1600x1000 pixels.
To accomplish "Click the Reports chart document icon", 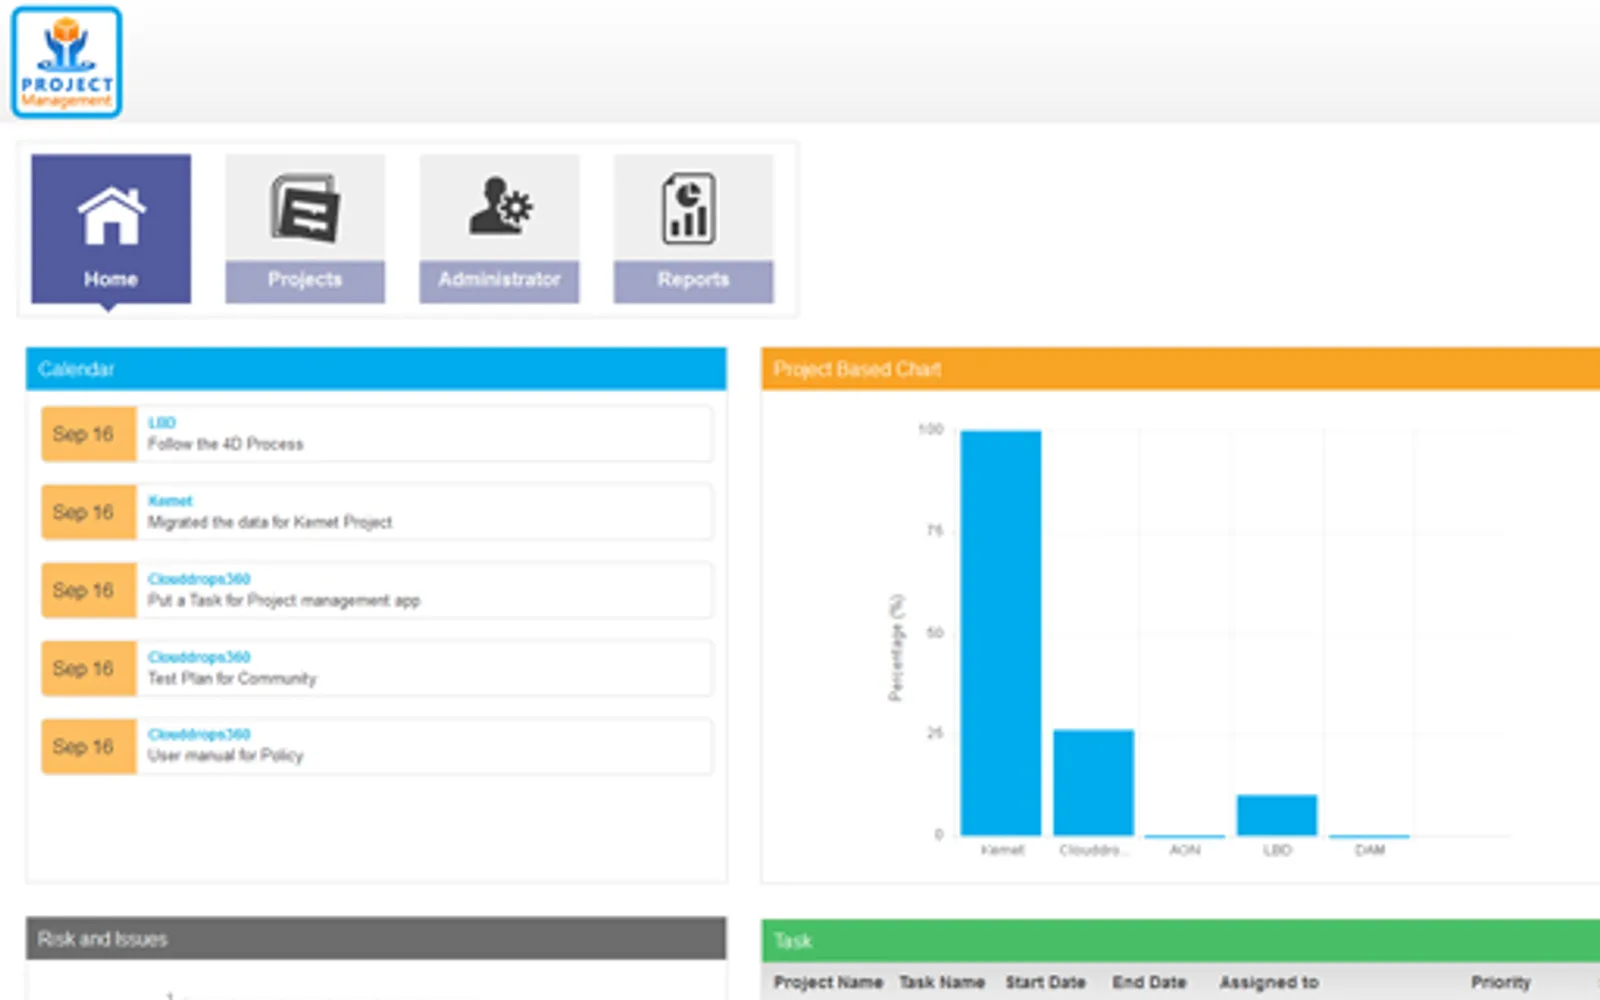I will (689, 208).
